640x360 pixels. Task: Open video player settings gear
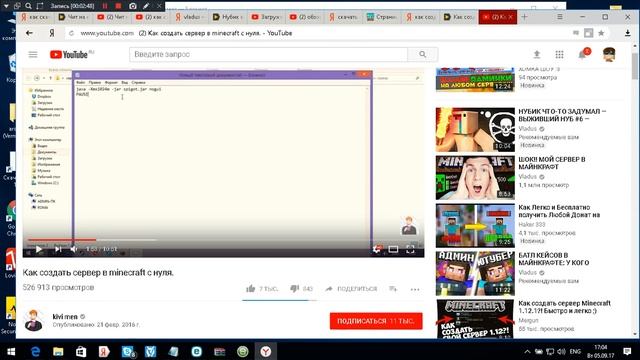(377, 249)
